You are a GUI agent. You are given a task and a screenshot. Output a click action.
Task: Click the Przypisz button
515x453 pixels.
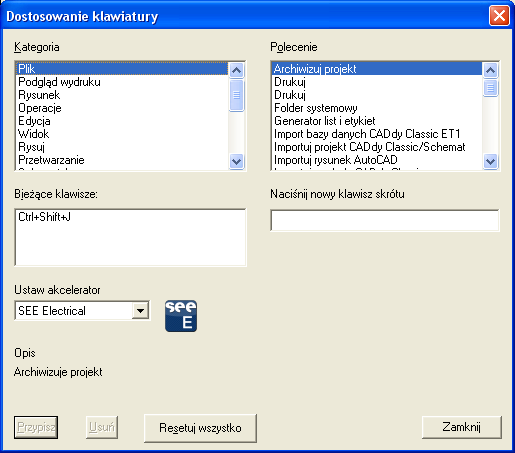point(36,427)
